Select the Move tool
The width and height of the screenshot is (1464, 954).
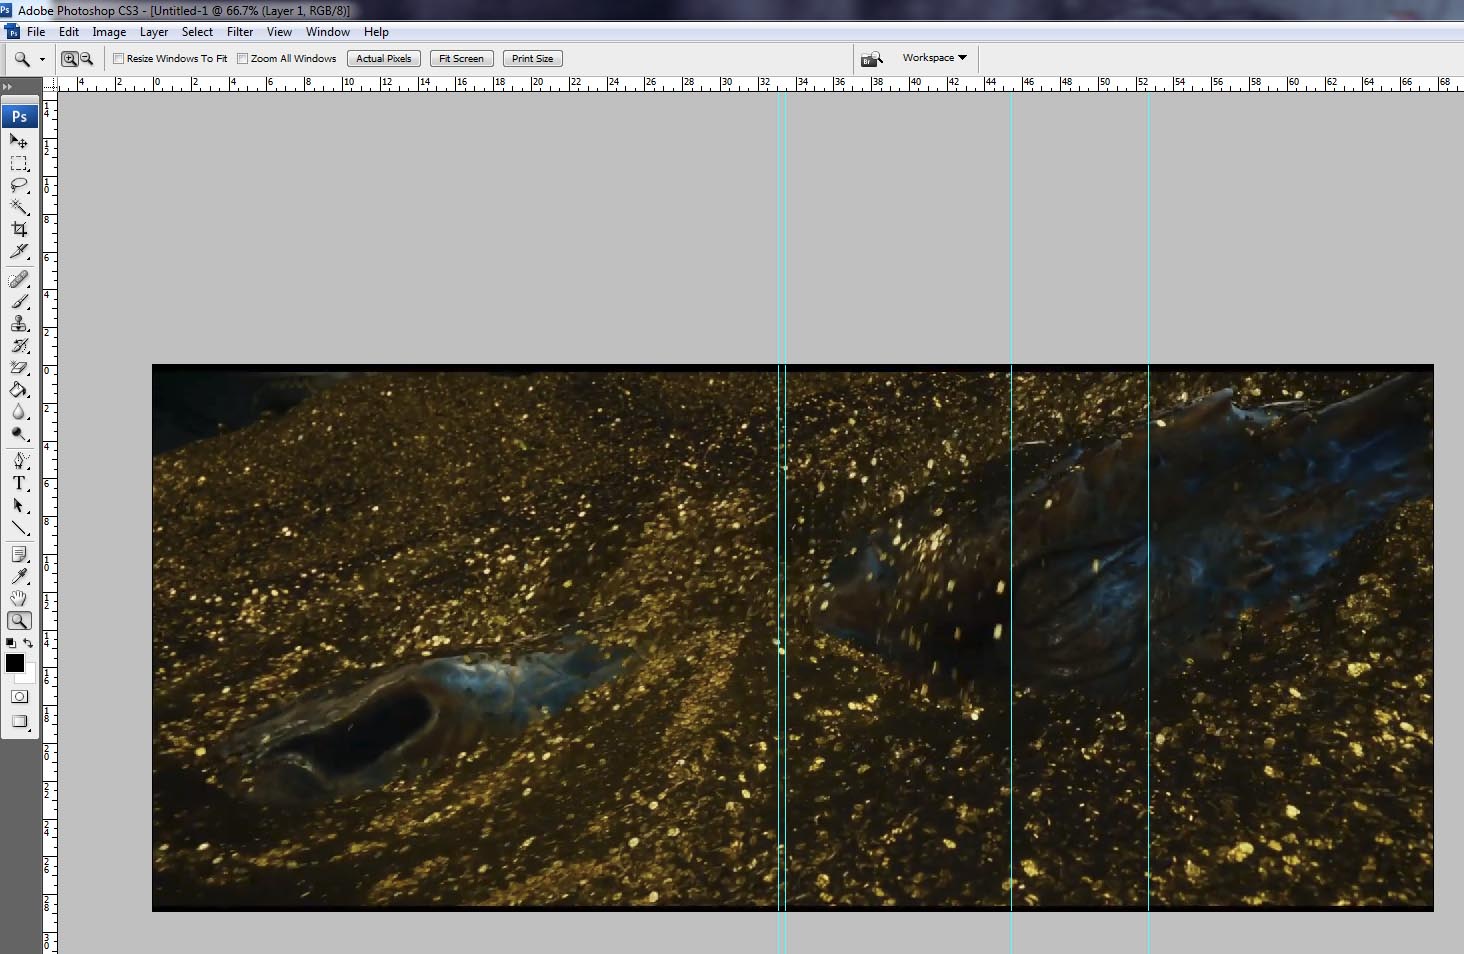click(x=19, y=141)
